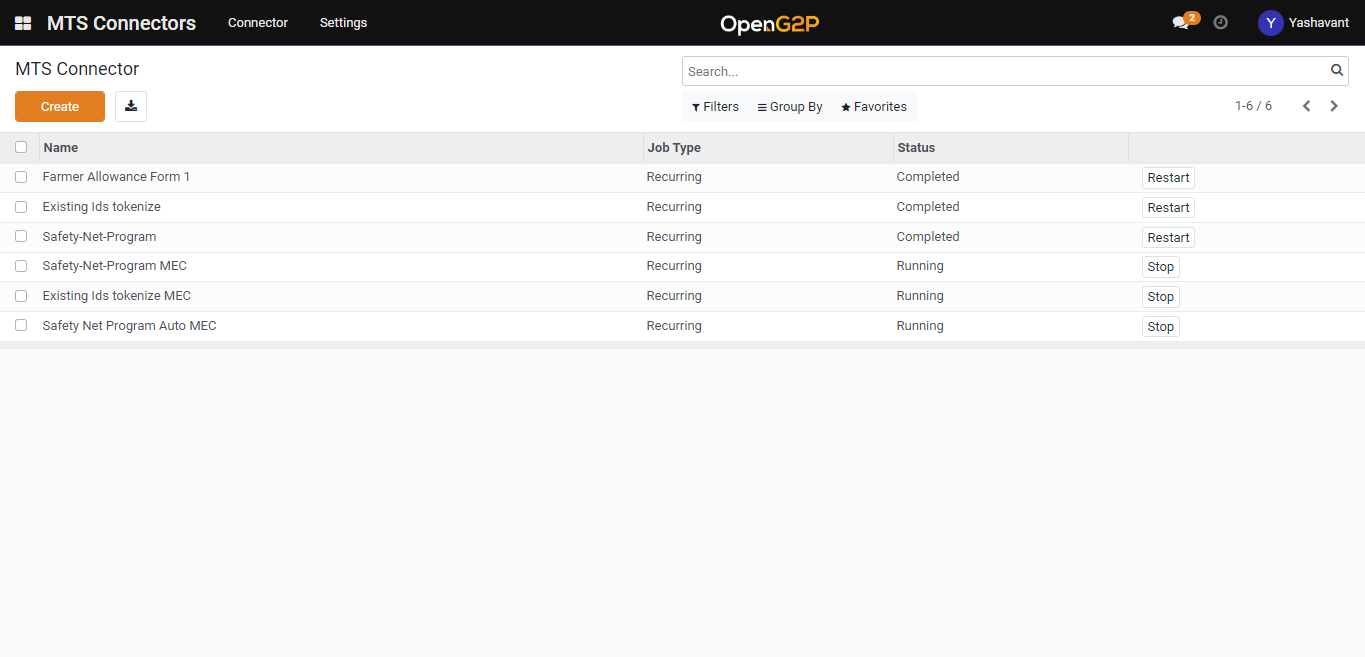Open the activities clock icon
Screen dimensions: 1365x657
1220,22
